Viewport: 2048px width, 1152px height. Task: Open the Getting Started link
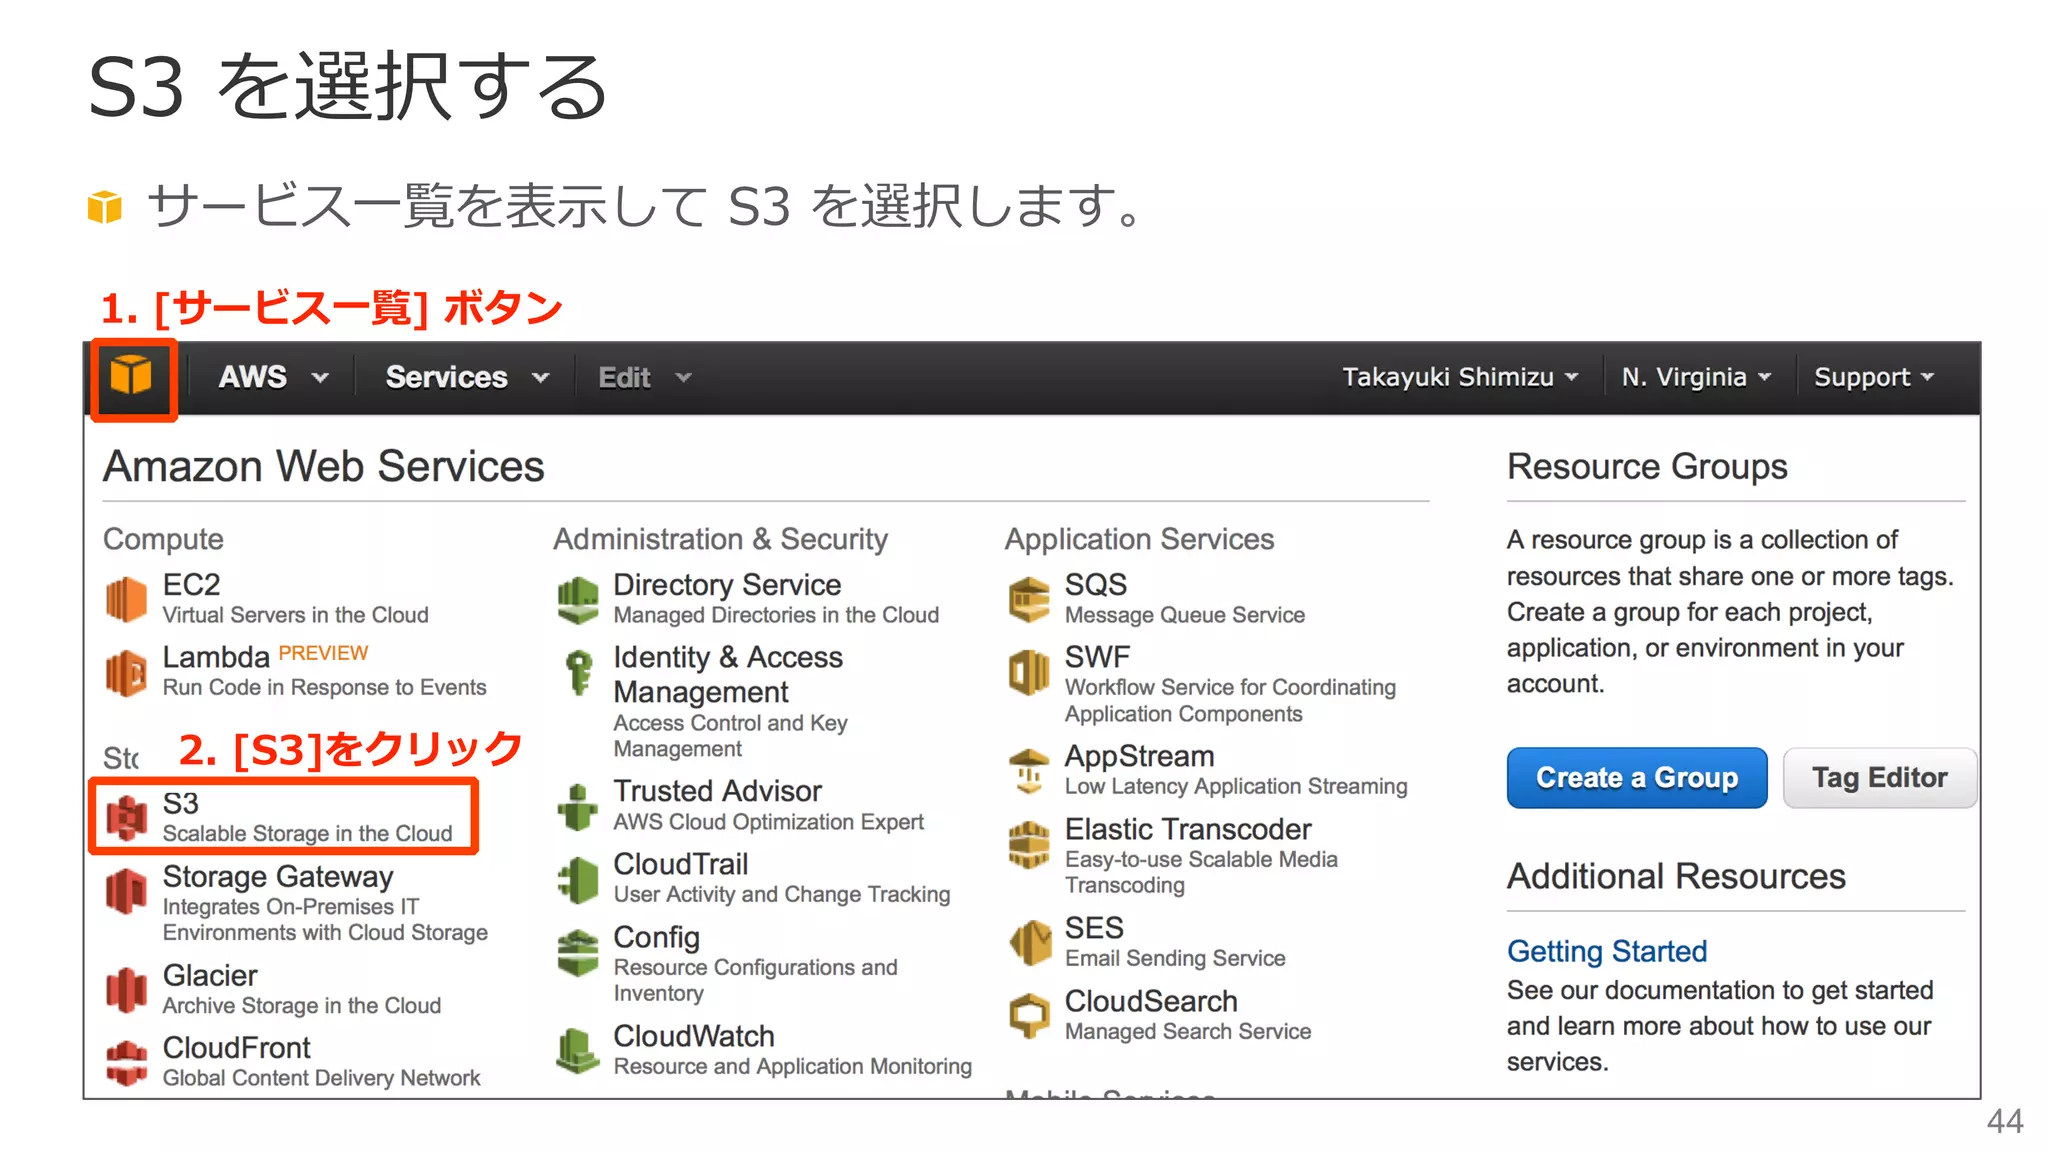1607,951
